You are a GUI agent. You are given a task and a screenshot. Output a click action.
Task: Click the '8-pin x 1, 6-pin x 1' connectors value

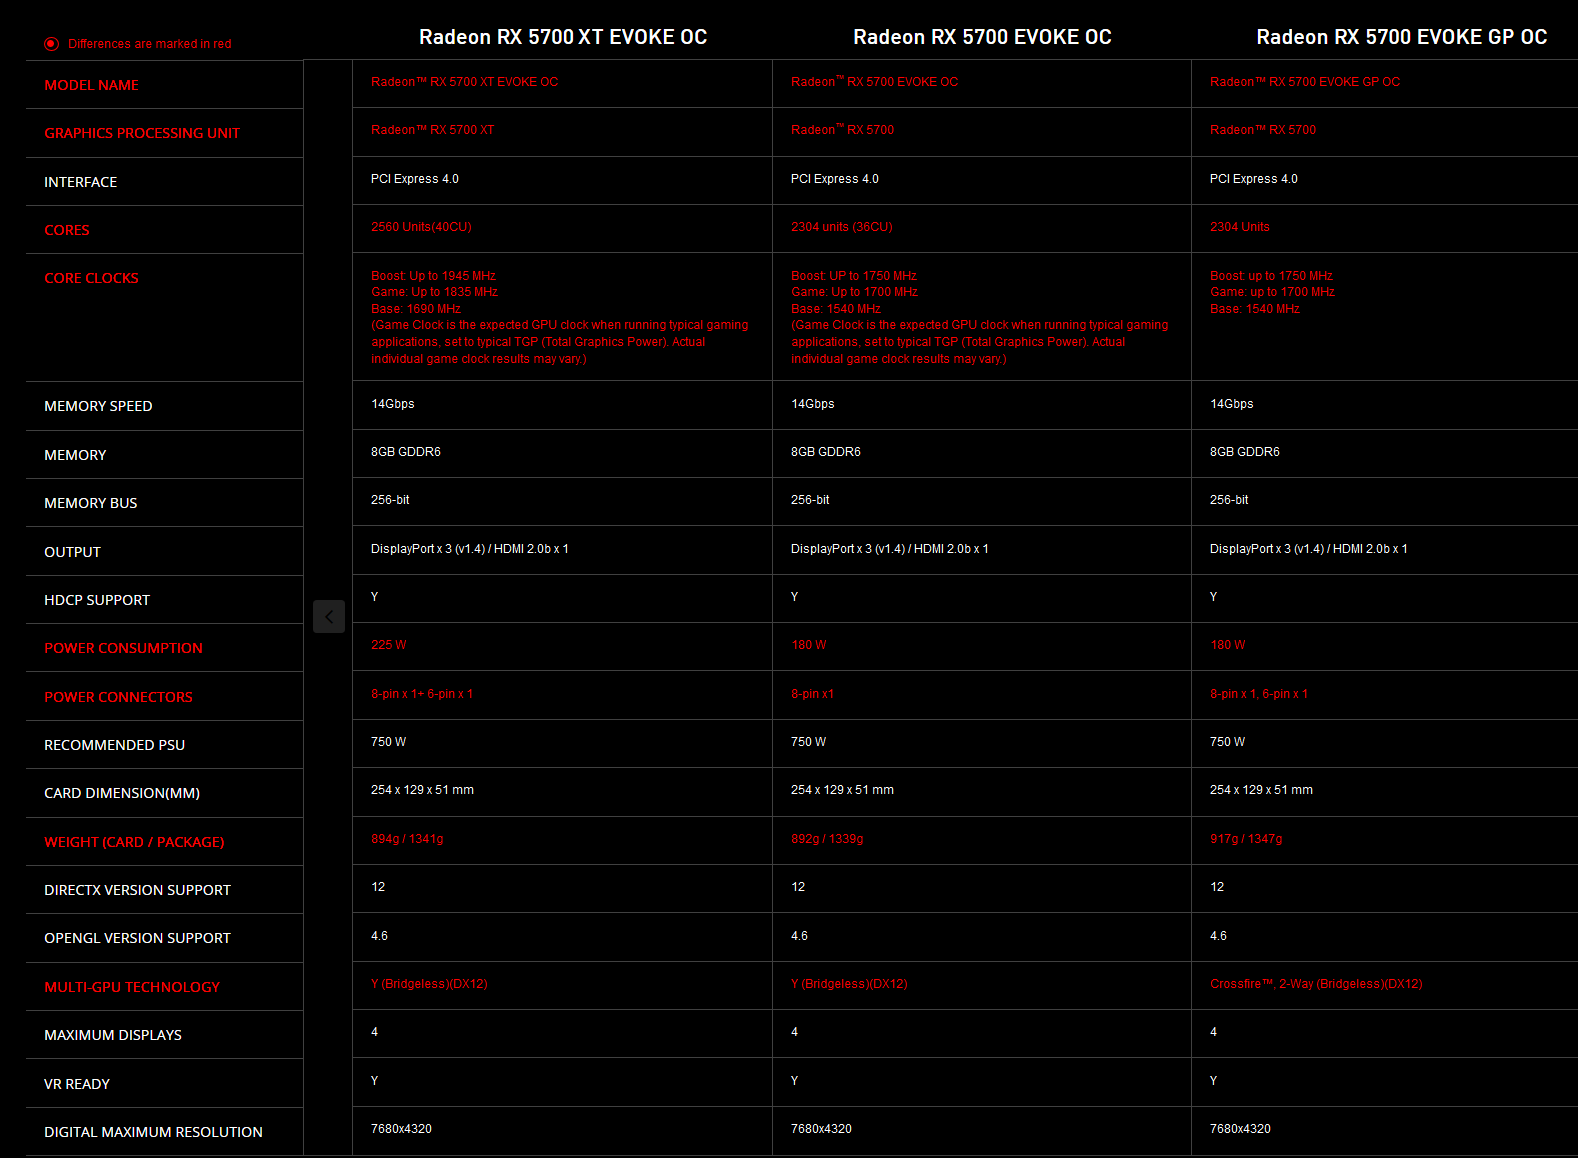pos(1259,694)
